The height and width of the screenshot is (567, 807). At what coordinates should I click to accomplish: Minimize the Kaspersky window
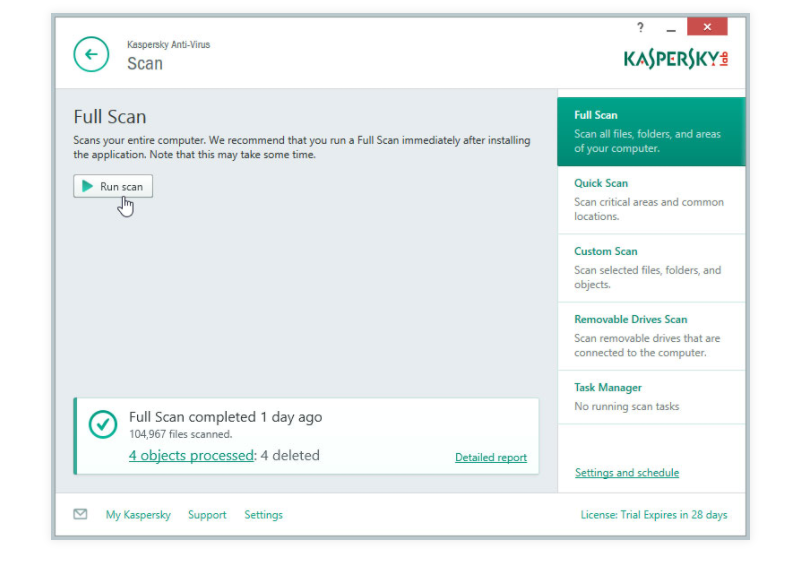[x=671, y=28]
